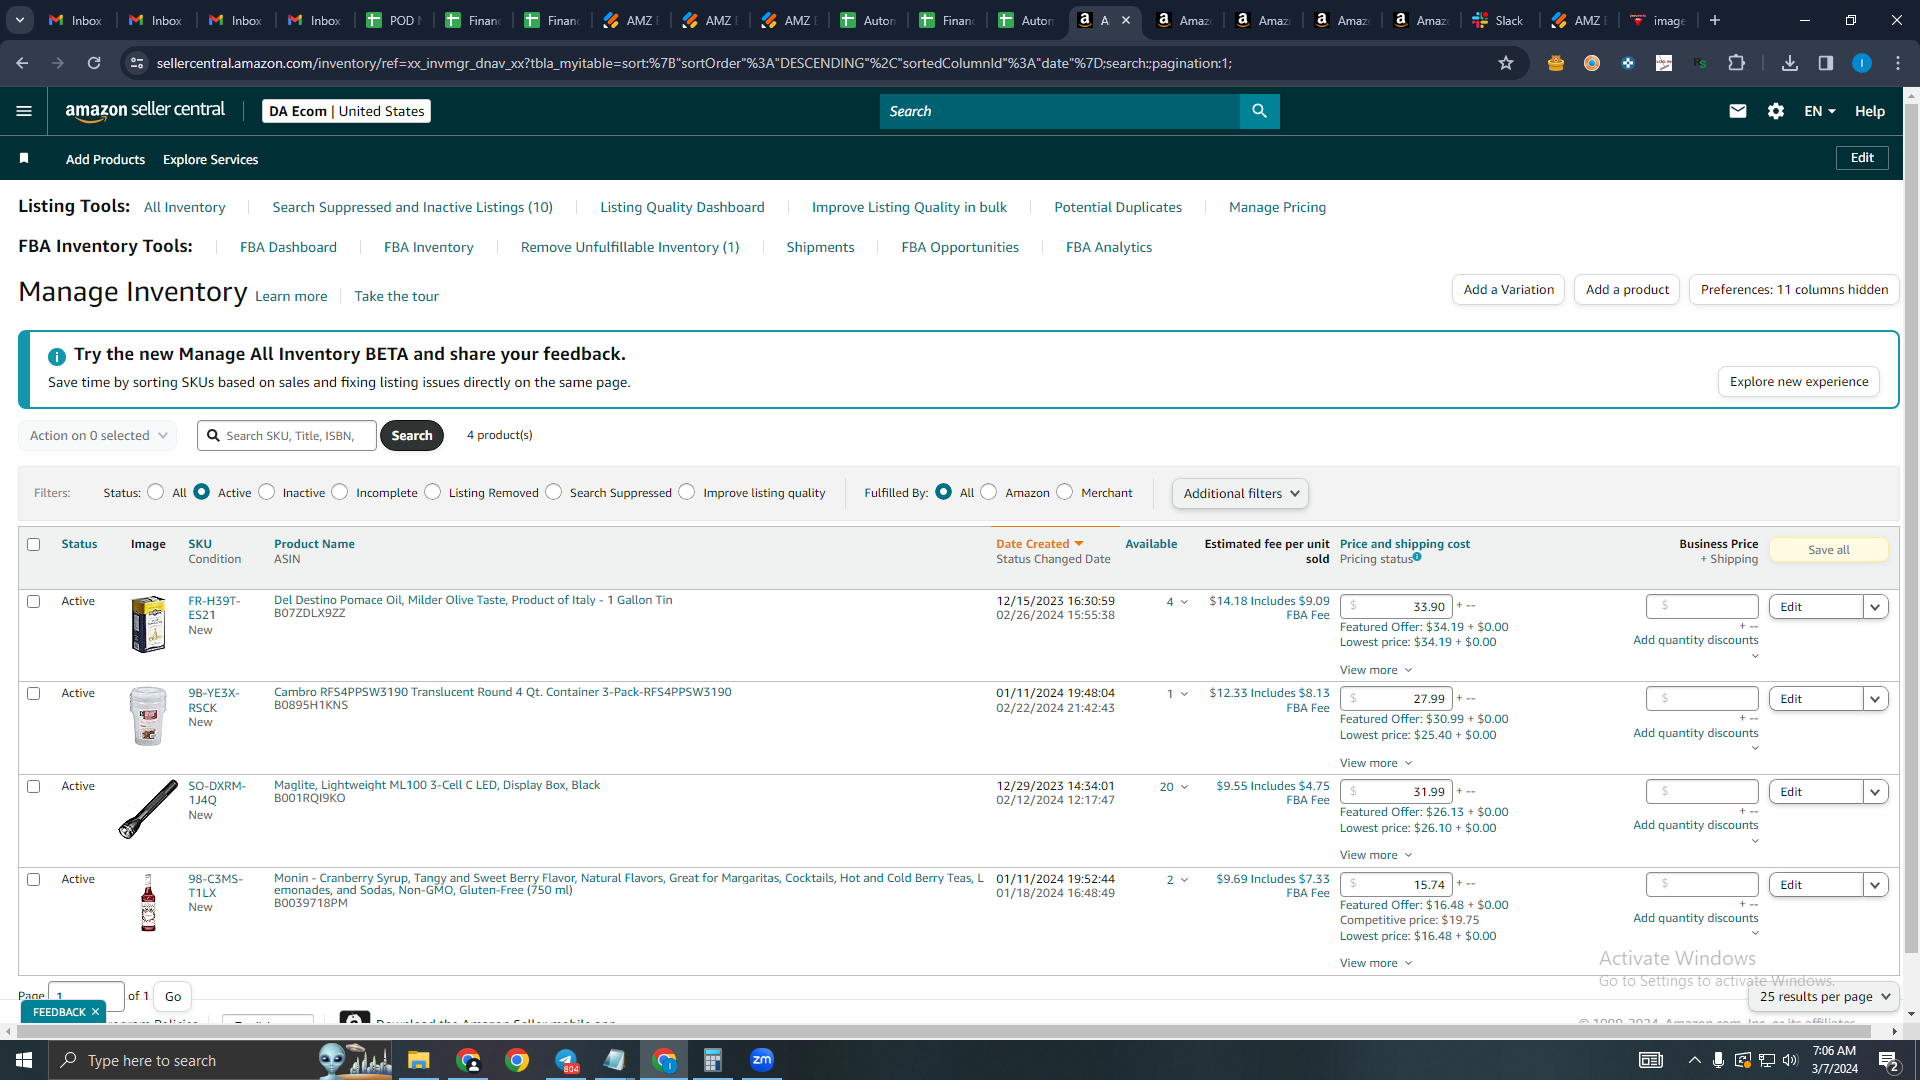The width and height of the screenshot is (1920, 1080).
Task: Select the Search Suppressed status filter
Action: click(553, 492)
